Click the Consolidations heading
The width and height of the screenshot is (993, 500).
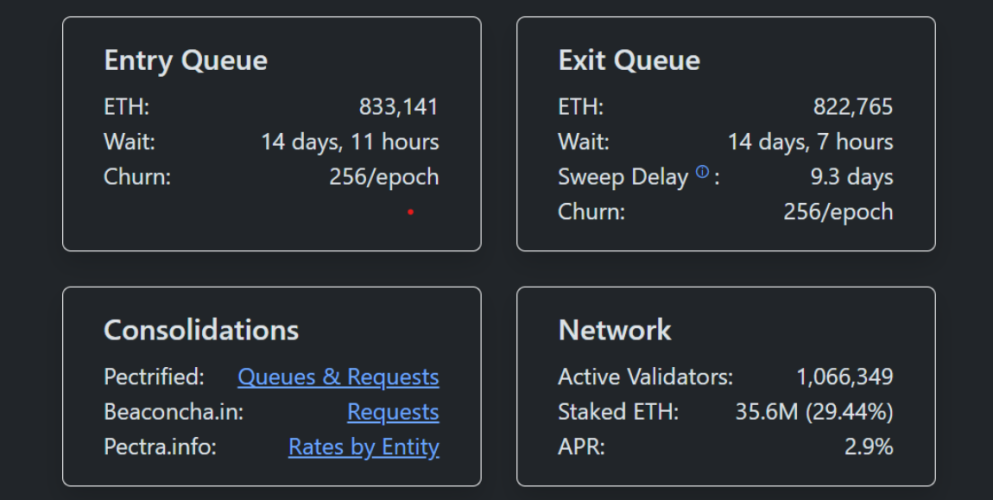point(201,330)
